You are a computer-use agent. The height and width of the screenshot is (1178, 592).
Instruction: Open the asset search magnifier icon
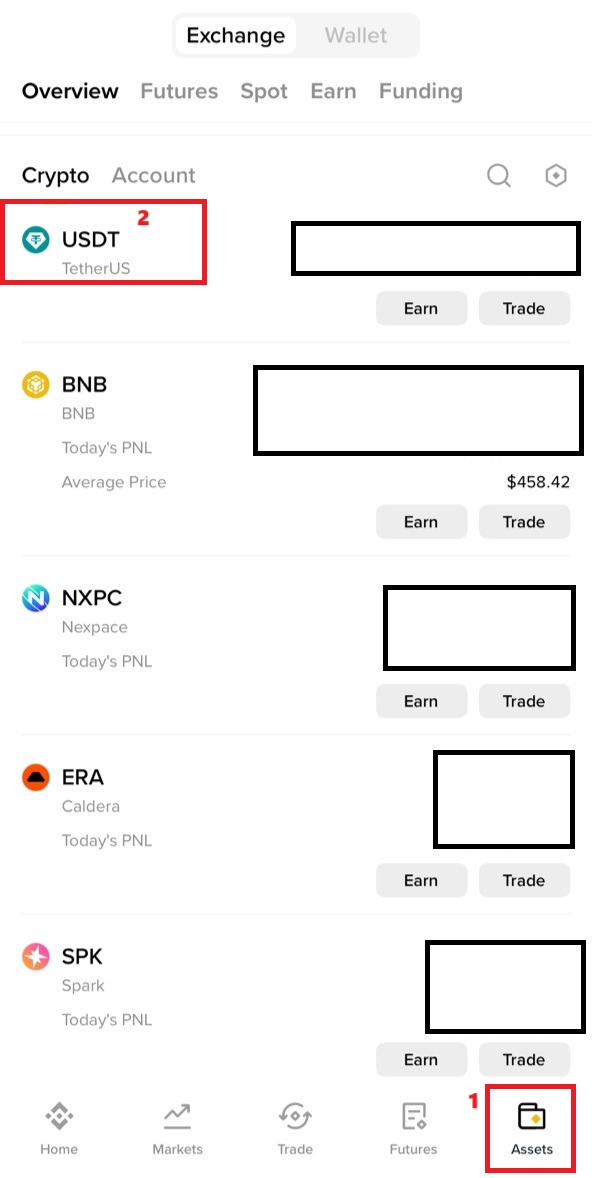tap(499, 176)
